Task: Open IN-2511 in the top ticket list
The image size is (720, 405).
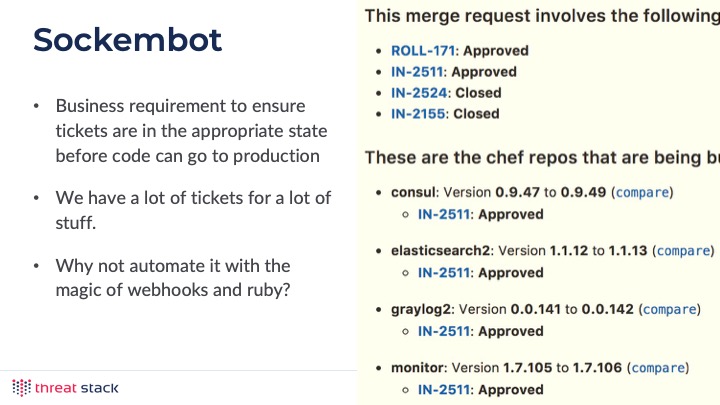Action: click(417, 72)
